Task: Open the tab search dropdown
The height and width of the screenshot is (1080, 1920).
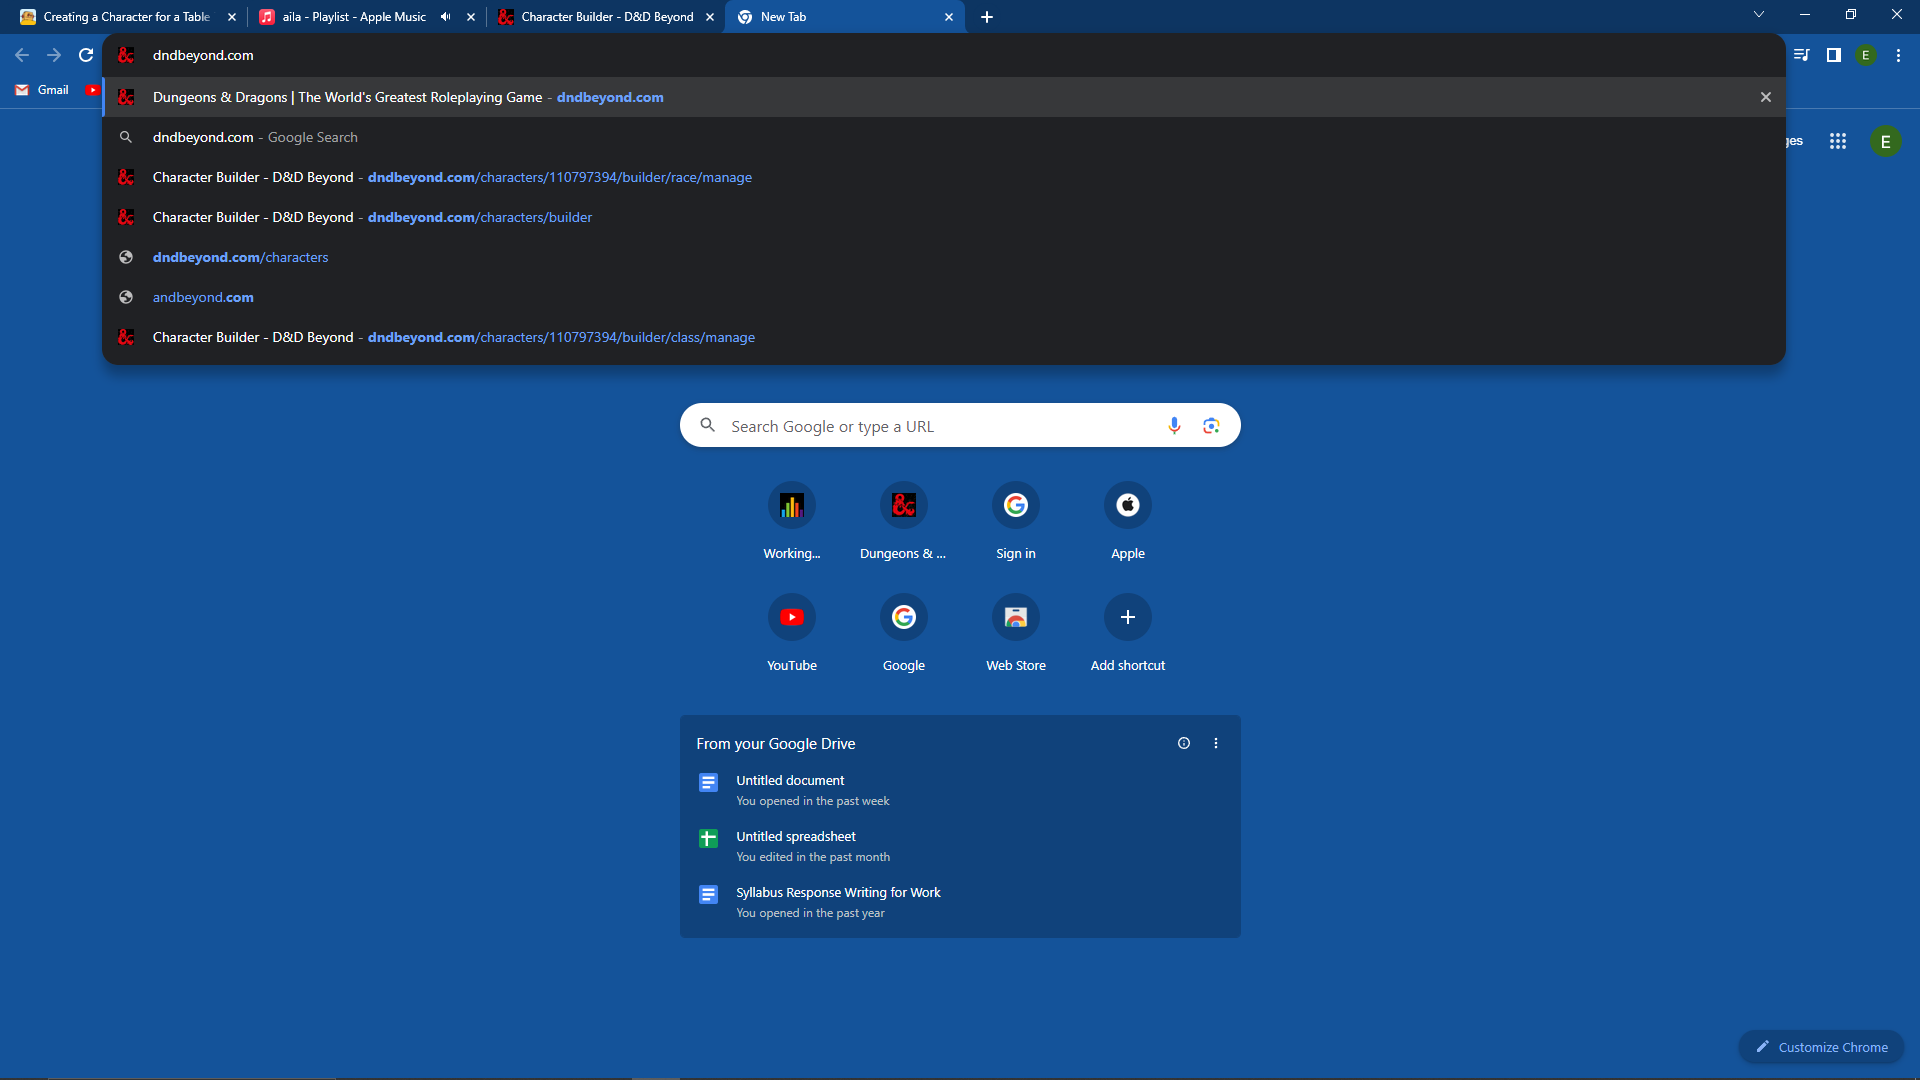Action: (x=1758, y=14)
